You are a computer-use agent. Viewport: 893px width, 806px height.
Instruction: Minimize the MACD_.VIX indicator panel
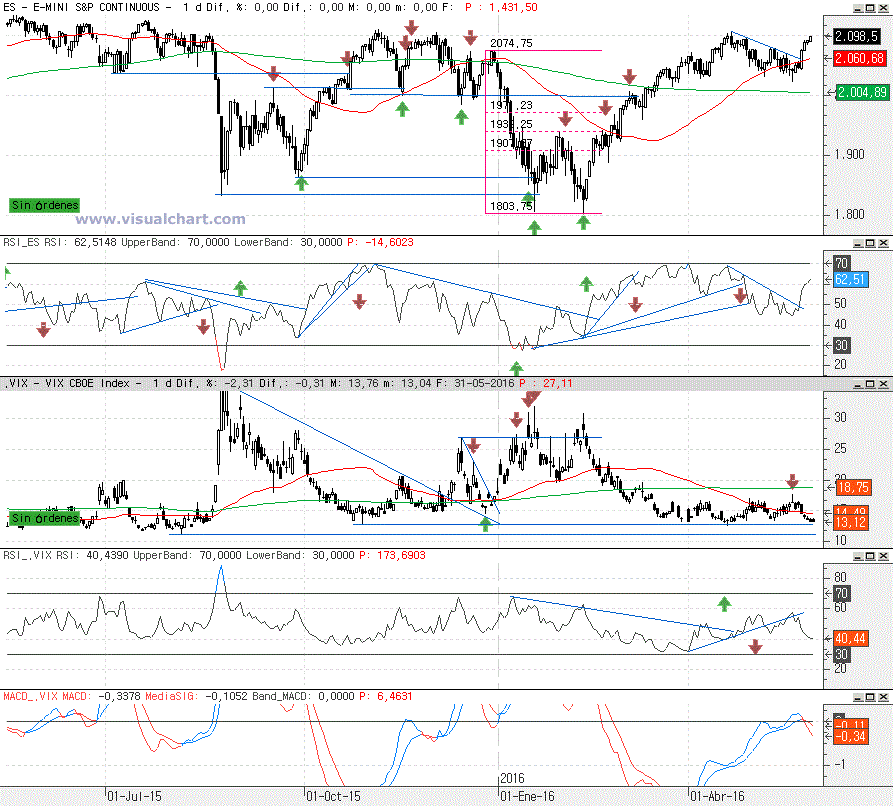click(858, 697)
